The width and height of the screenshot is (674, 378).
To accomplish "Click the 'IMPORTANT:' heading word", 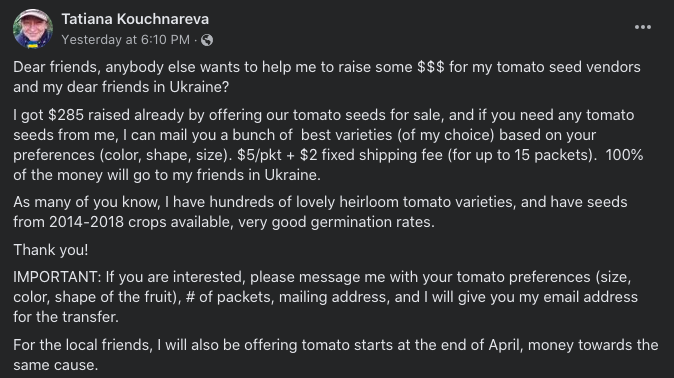I will coord(57,277).
